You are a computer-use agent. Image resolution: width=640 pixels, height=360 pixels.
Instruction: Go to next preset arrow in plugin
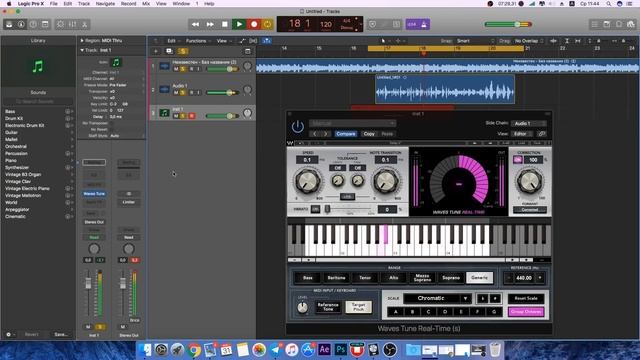coord(326,133)
